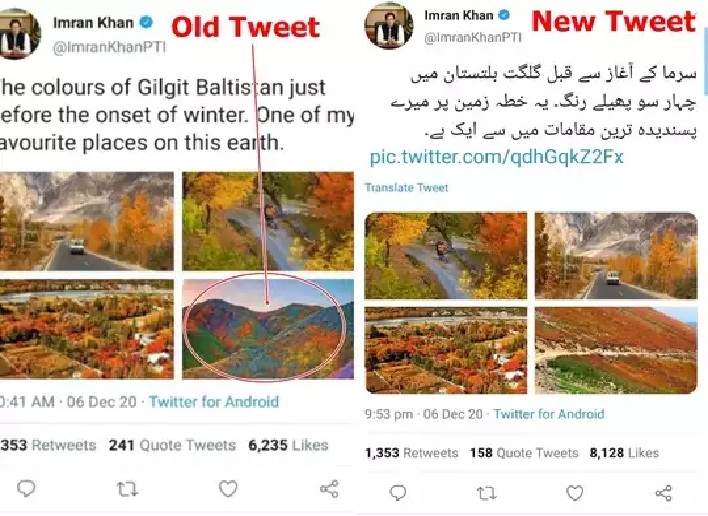708x516 pixels.
Task: Open Twitter for Android link in the new tweet
Action: click(x=549, y=414)
